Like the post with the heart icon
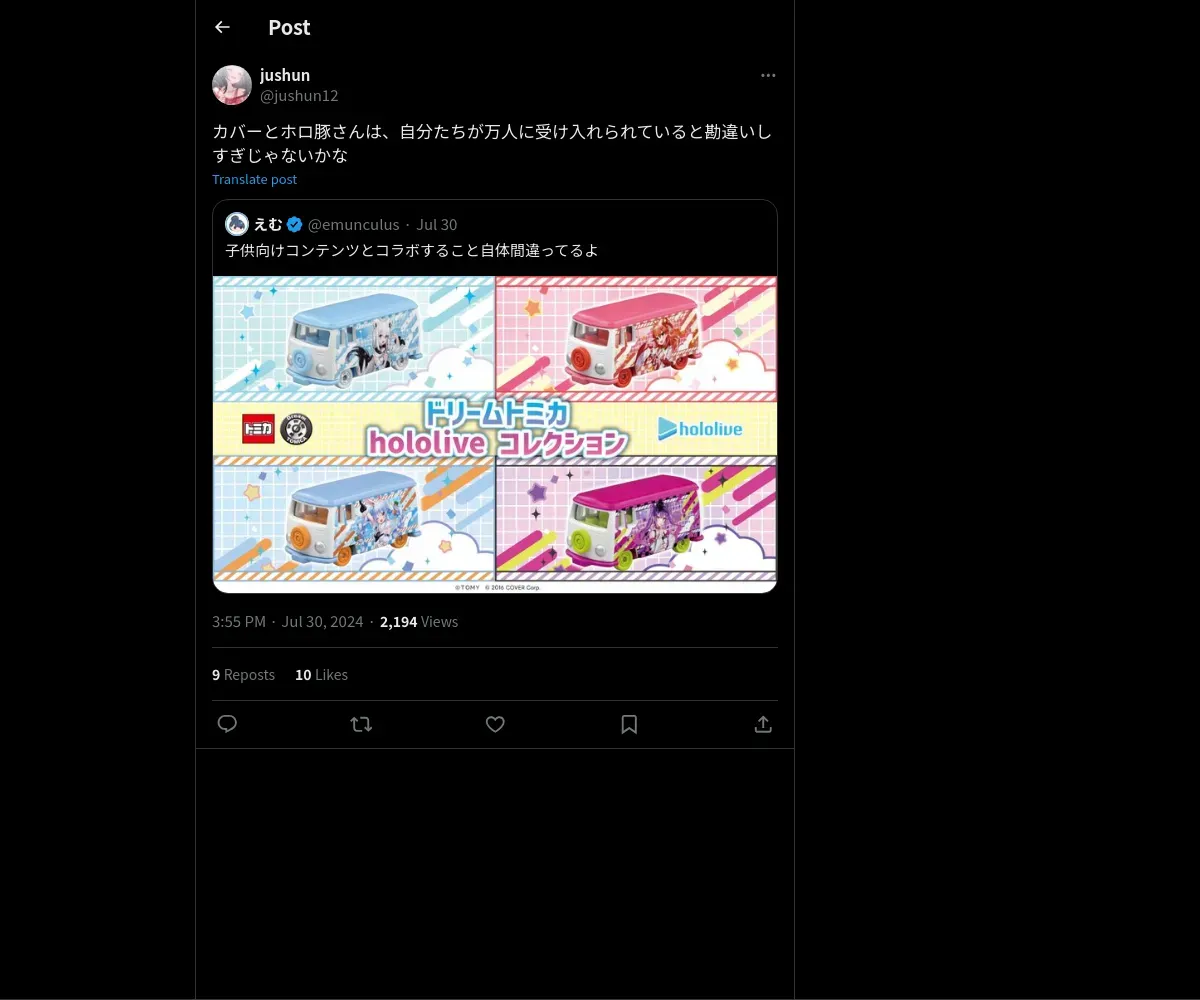 (x=495, y=724)
